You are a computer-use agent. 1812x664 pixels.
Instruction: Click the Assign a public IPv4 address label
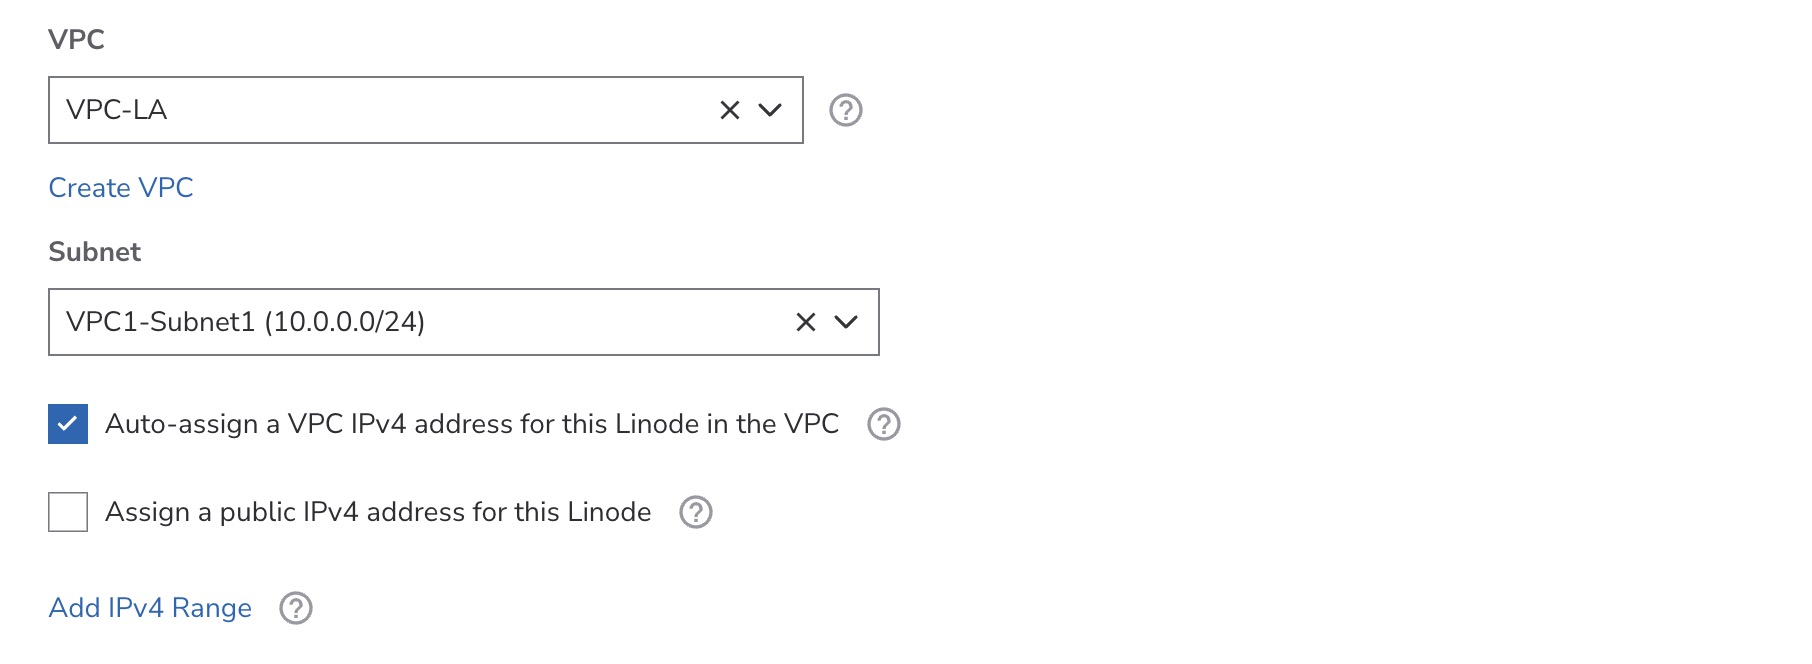coord(378,512)
